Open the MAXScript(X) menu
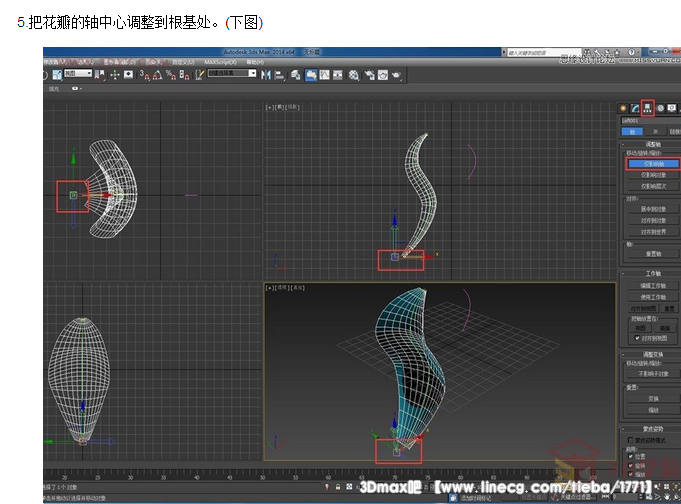681x504 pixels. (221, 62)
